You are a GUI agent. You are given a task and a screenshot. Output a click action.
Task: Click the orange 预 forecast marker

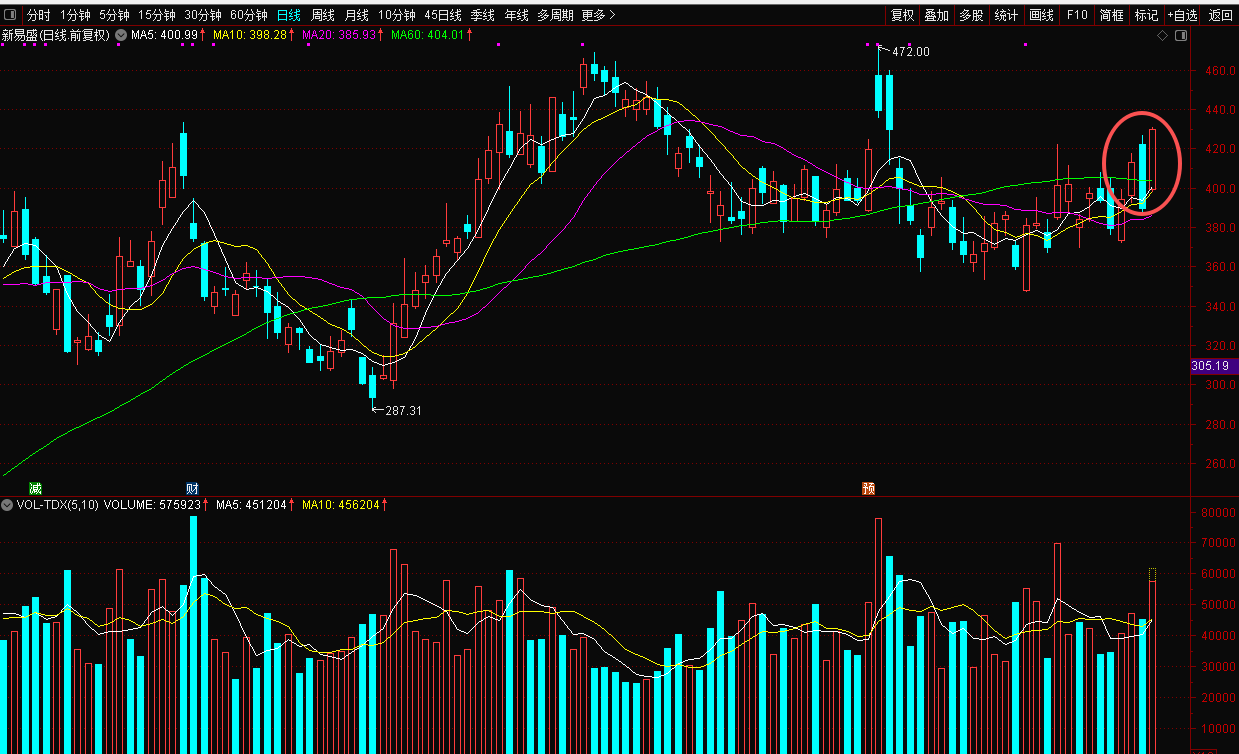point(869,488)
